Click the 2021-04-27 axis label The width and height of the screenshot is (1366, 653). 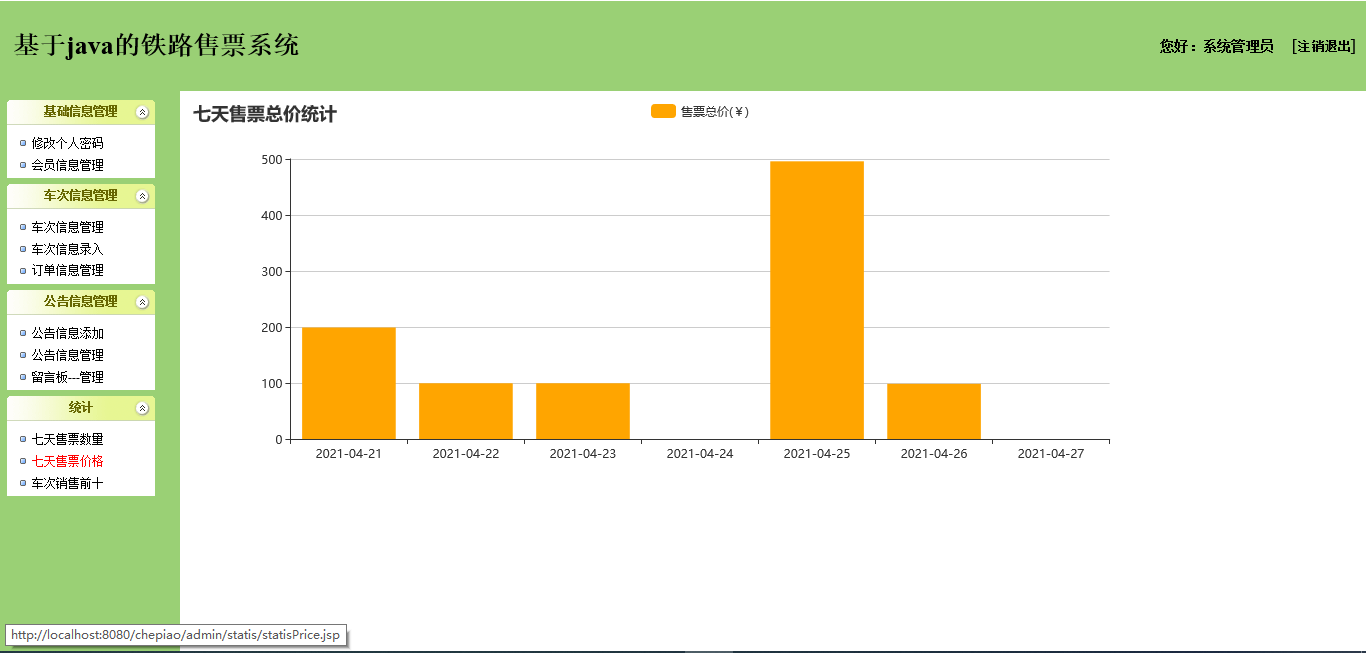(x=1050, y=454)
